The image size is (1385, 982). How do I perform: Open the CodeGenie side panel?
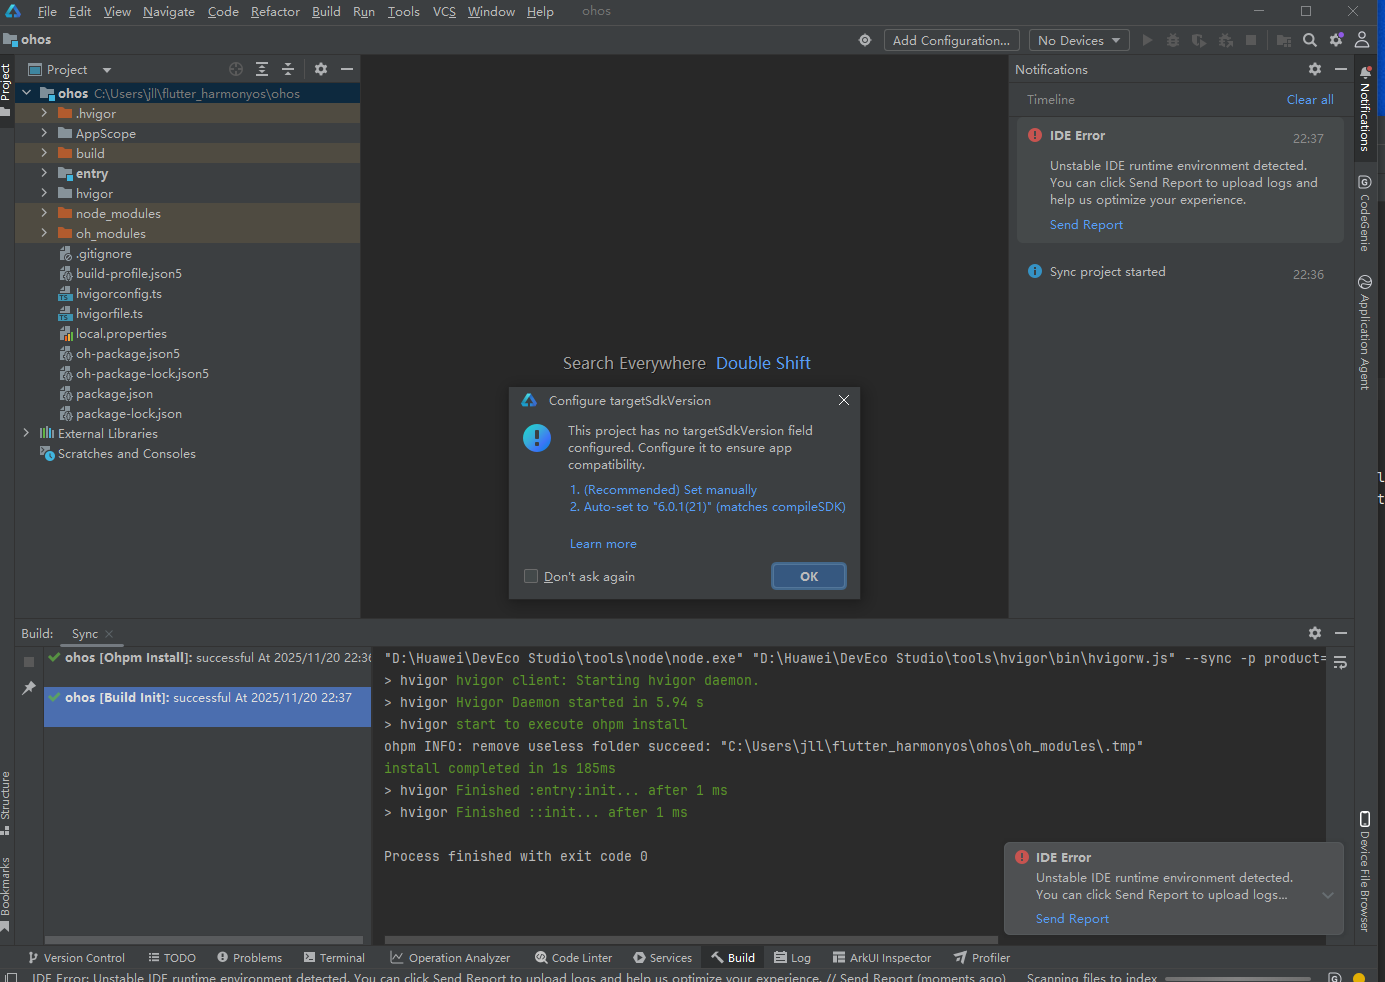tap(1365, 212)
